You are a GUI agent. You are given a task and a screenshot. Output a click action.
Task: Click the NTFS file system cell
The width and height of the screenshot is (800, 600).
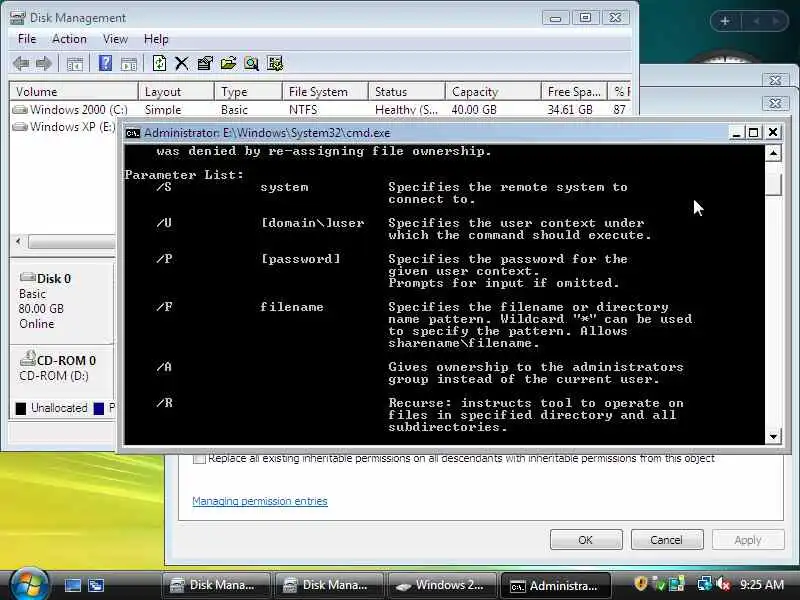(303, 110)
